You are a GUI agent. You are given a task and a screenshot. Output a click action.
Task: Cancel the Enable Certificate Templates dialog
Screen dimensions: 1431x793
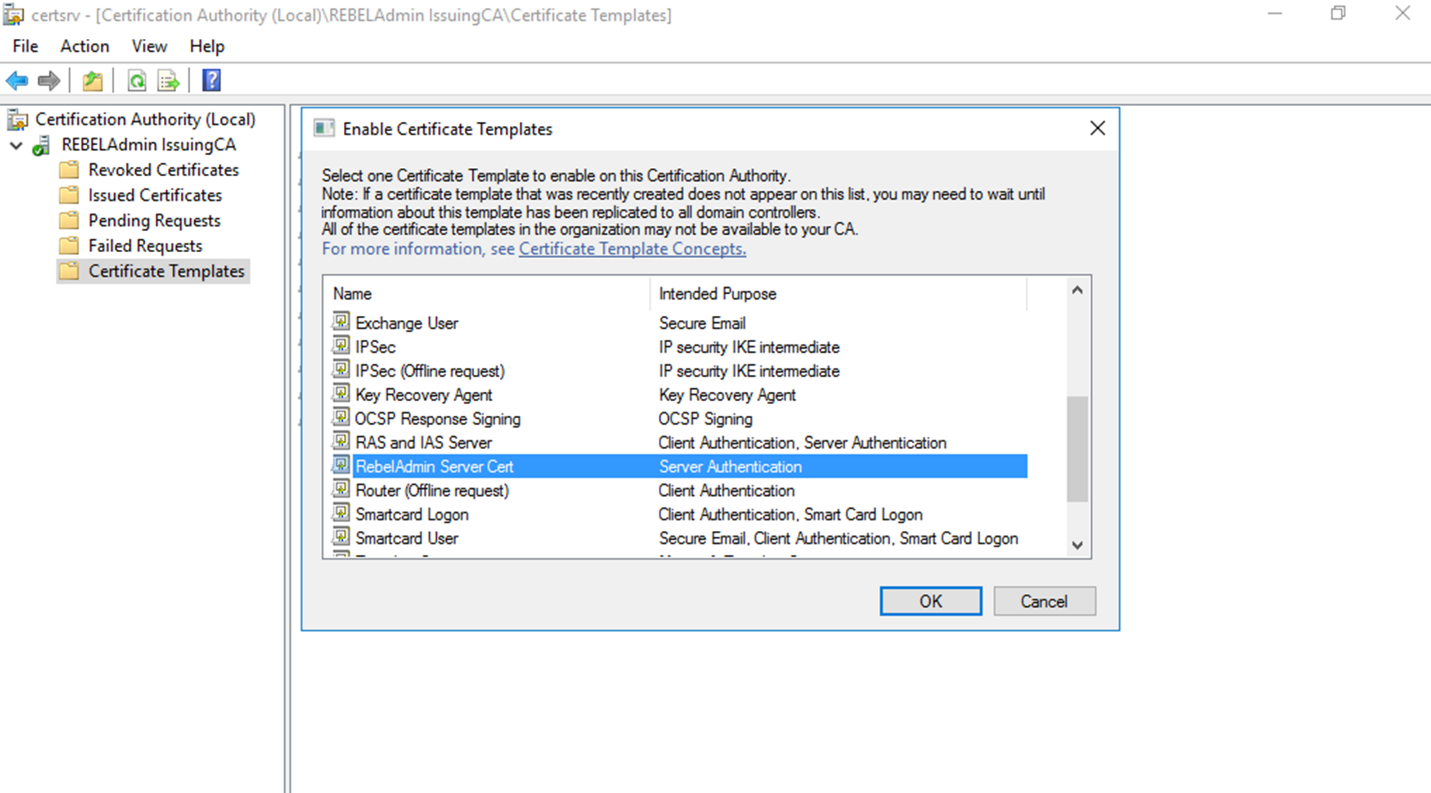tap(1044, 601)
